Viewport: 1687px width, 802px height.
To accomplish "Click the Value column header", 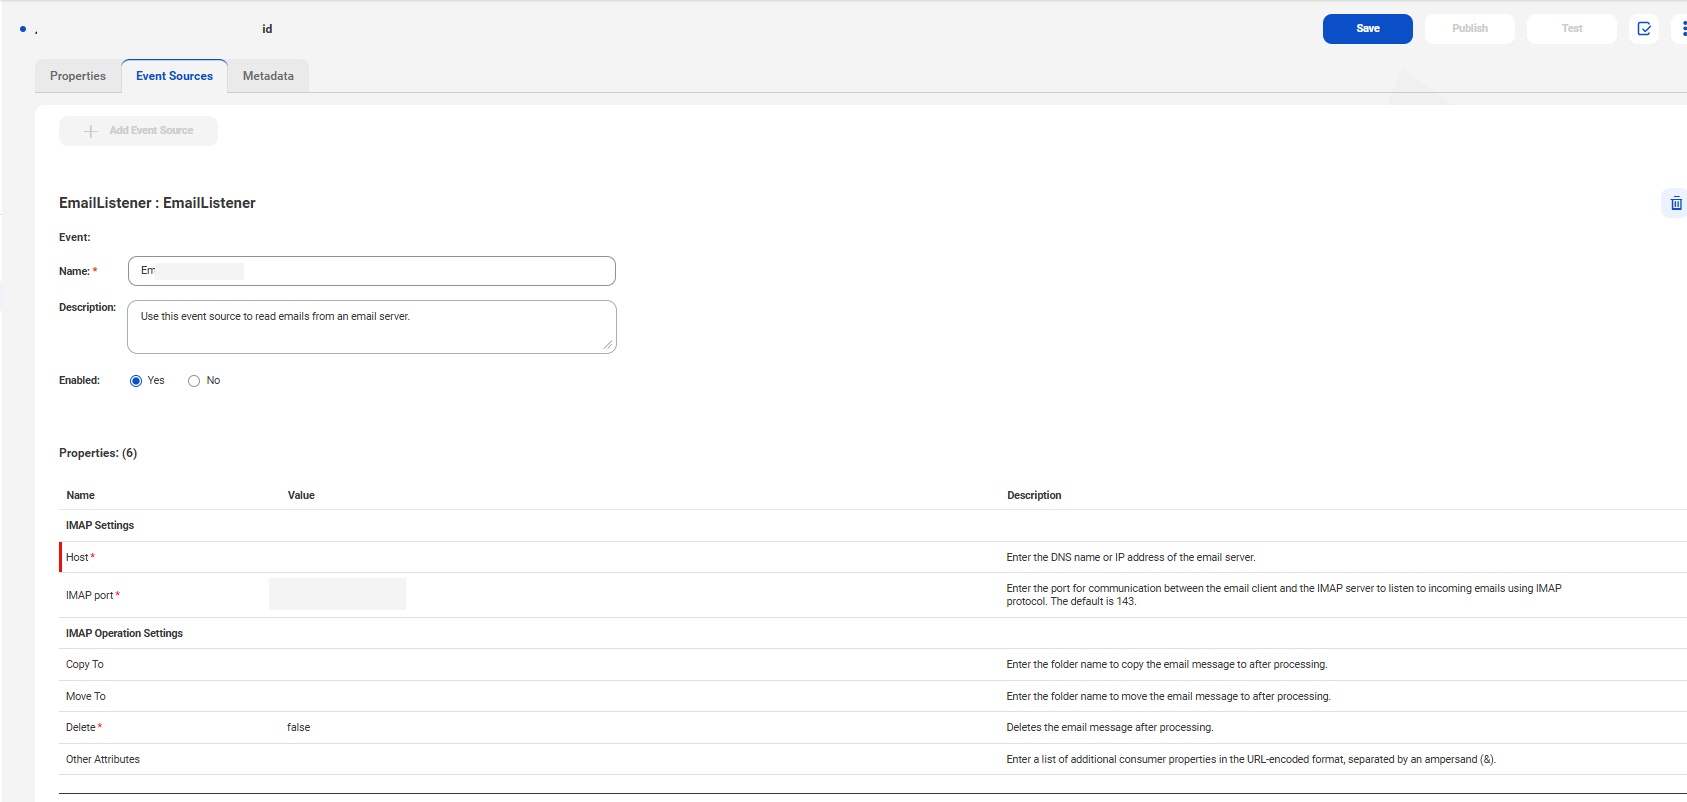I will coord(301,495).
